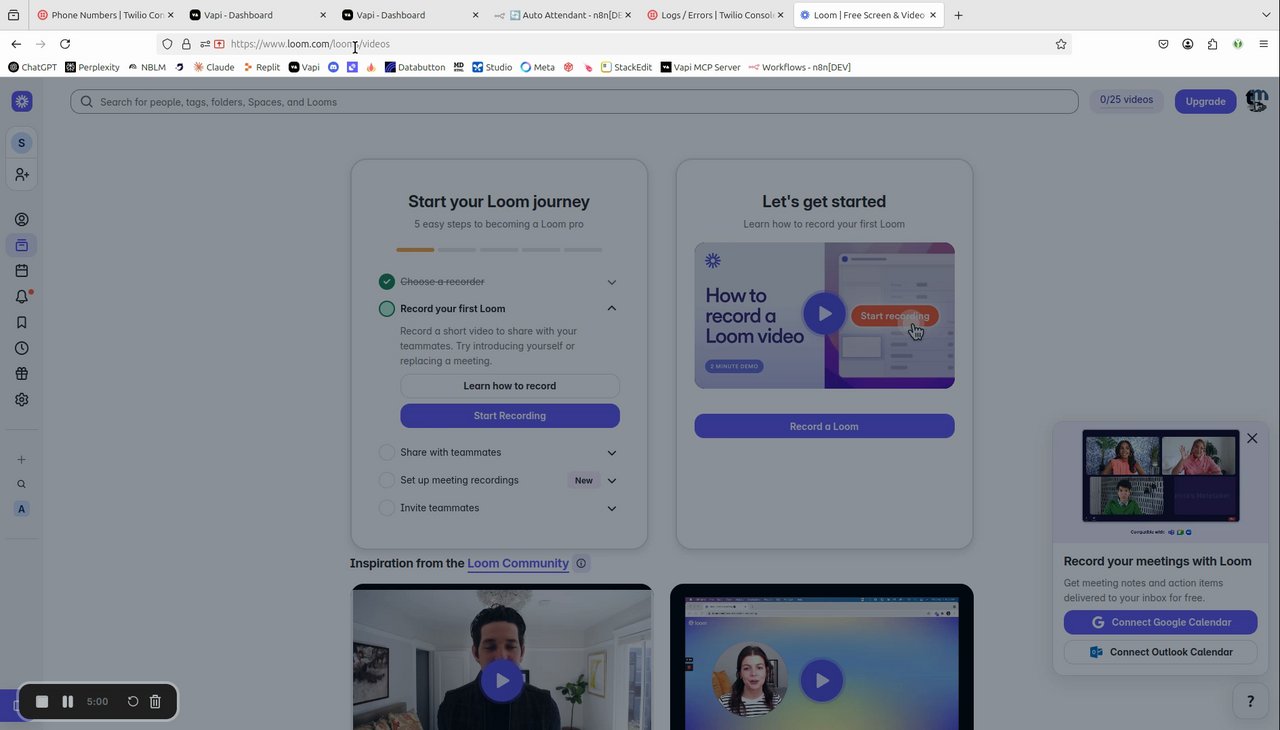Toggle the "Choose a recorder" completed checkmark
The image size is (1280, 730).
(x=387, y=282)
